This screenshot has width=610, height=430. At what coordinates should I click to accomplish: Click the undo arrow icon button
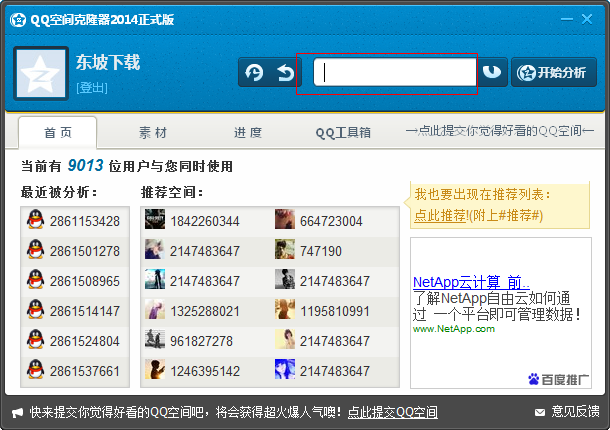coord(285,72)
